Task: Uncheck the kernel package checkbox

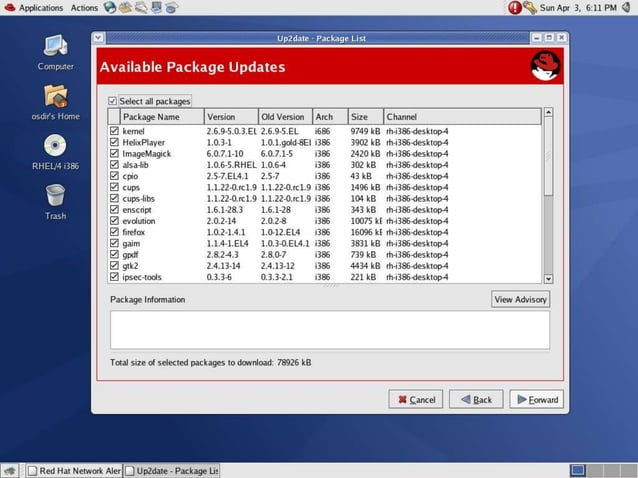Action: 113,131
